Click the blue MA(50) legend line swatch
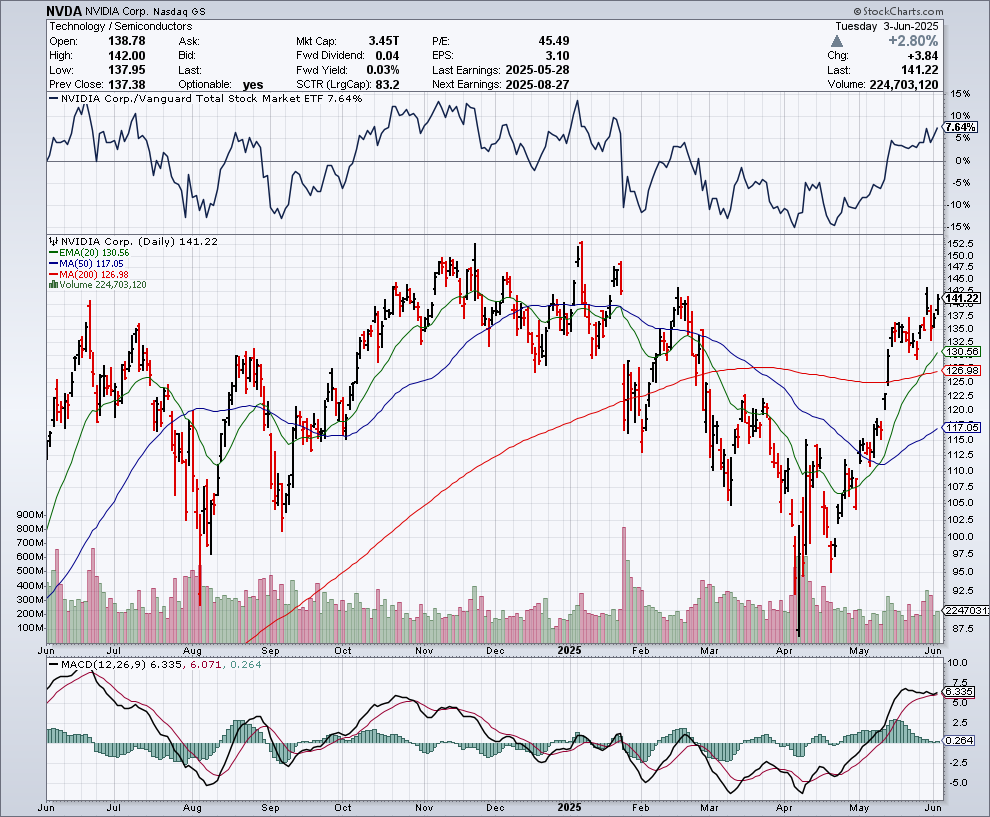 [x=53, y=263]
